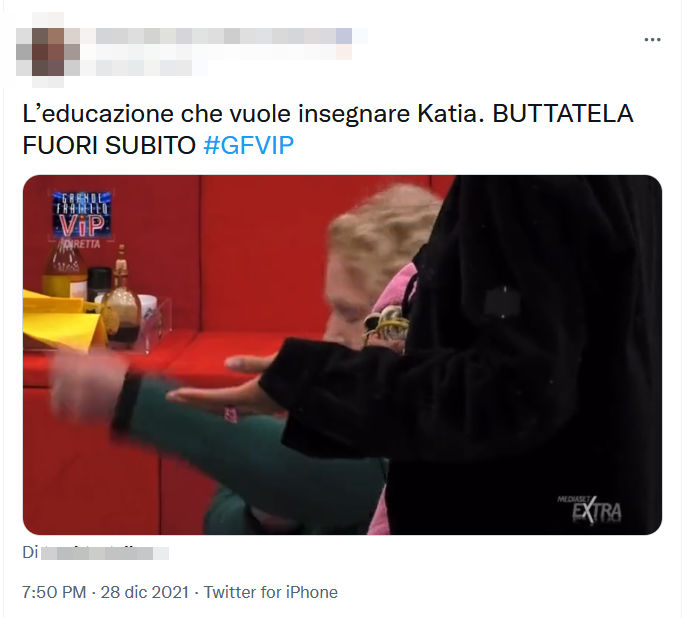The image size is (682, 618).
Task: Open the Twitter for iPhone source link
Action: [271, 592]
